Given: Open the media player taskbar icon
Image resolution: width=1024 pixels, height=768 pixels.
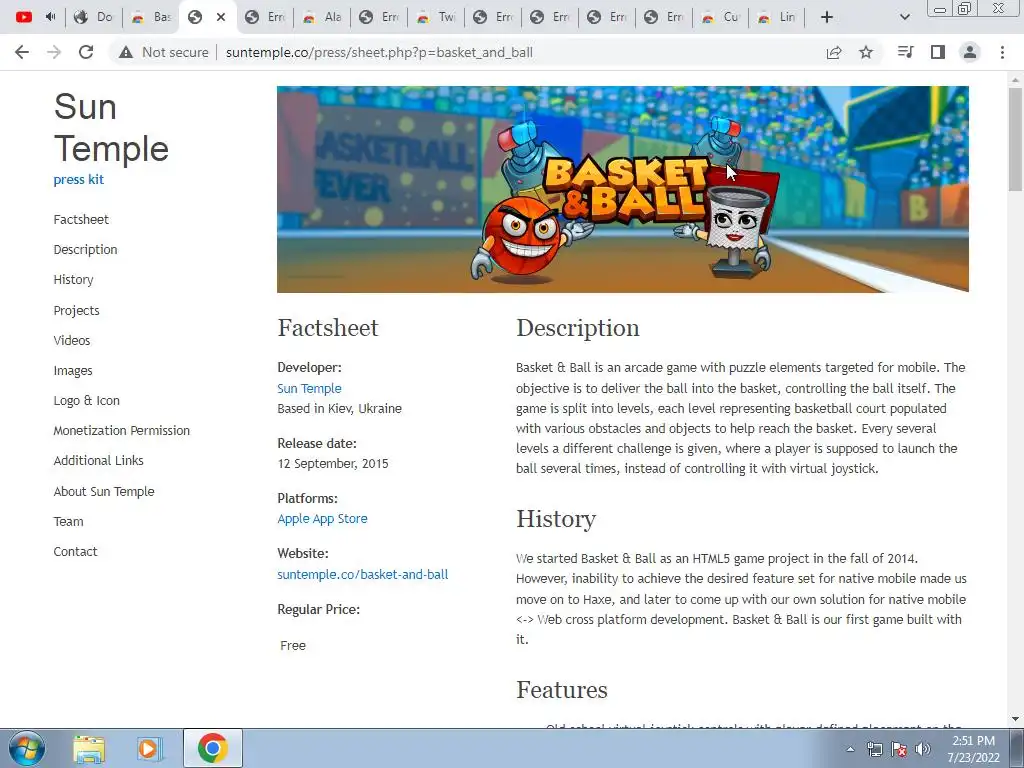Looking at the screenshot, I should click(149, 748).
